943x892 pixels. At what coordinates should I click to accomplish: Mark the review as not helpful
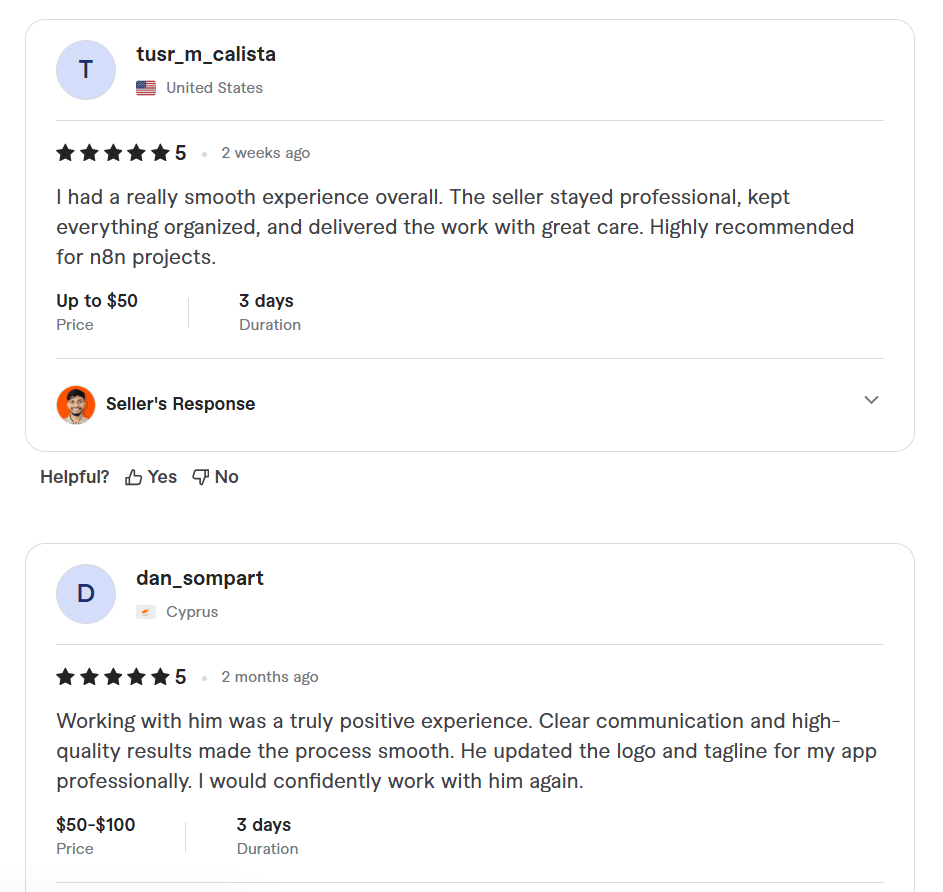pos(214,477)
